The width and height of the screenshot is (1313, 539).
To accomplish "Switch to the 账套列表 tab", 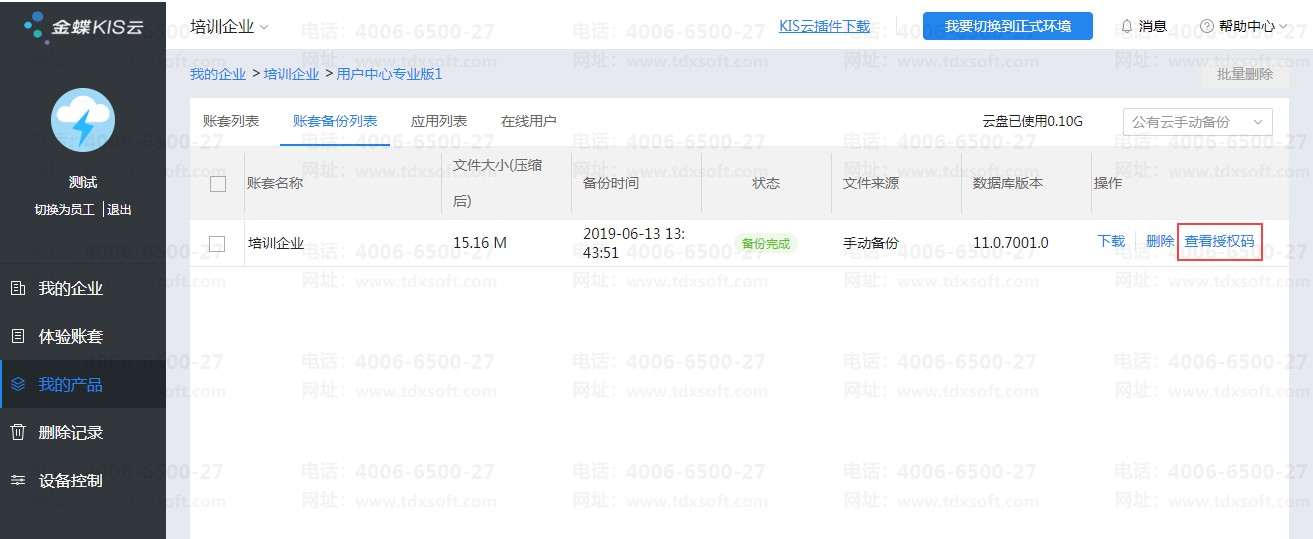I will [231, 121].
